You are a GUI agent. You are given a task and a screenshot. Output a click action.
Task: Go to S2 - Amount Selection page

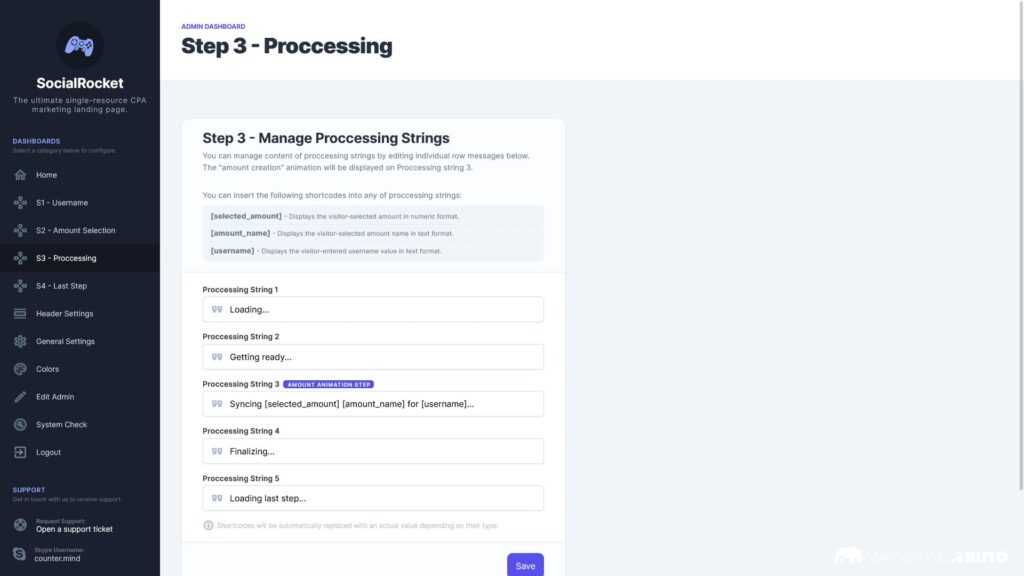(x=75, y=231)
